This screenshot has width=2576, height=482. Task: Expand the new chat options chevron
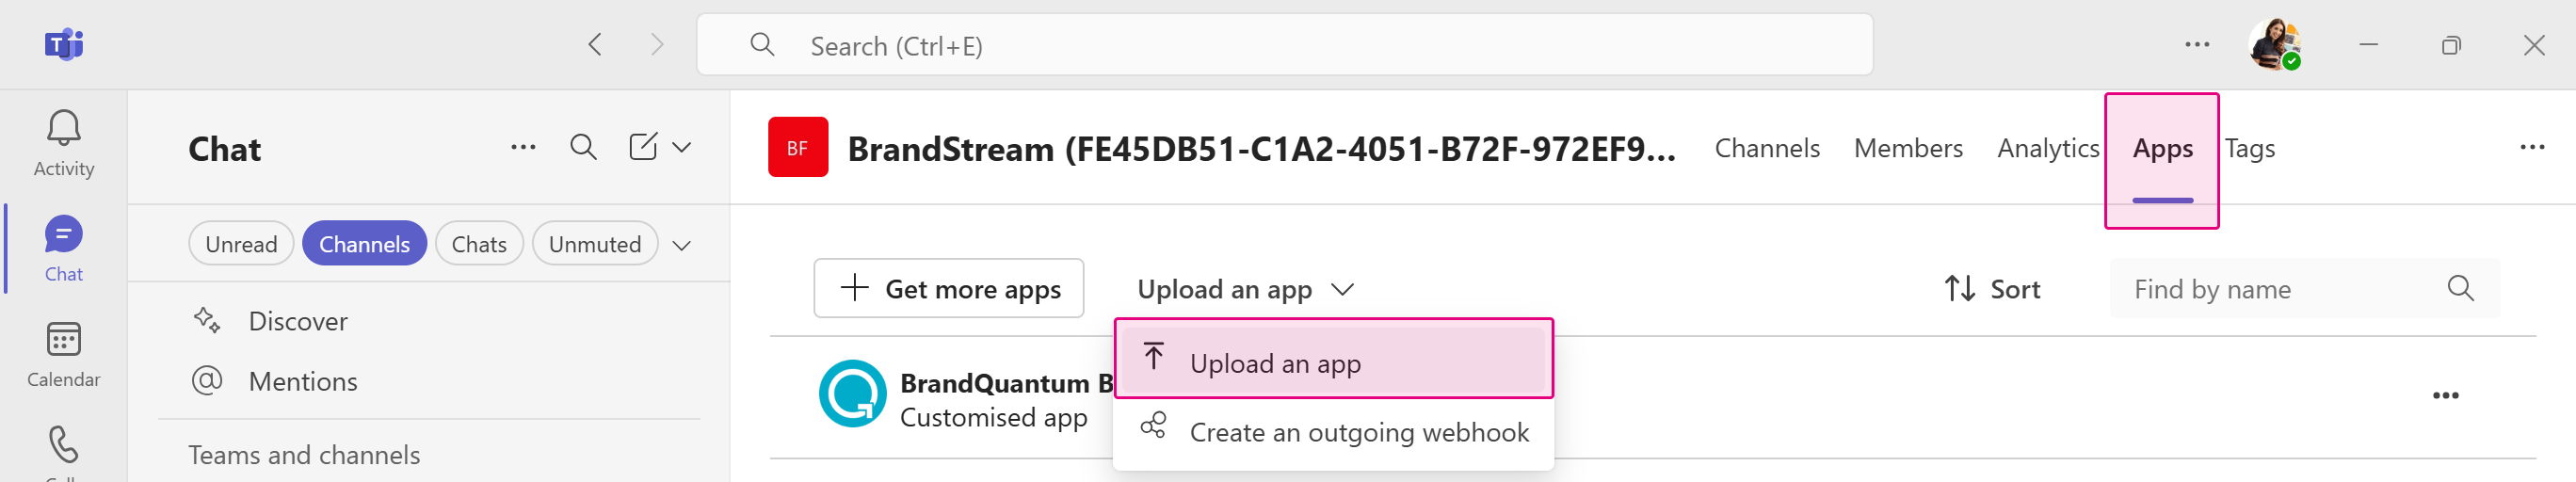tap(682, 147)
